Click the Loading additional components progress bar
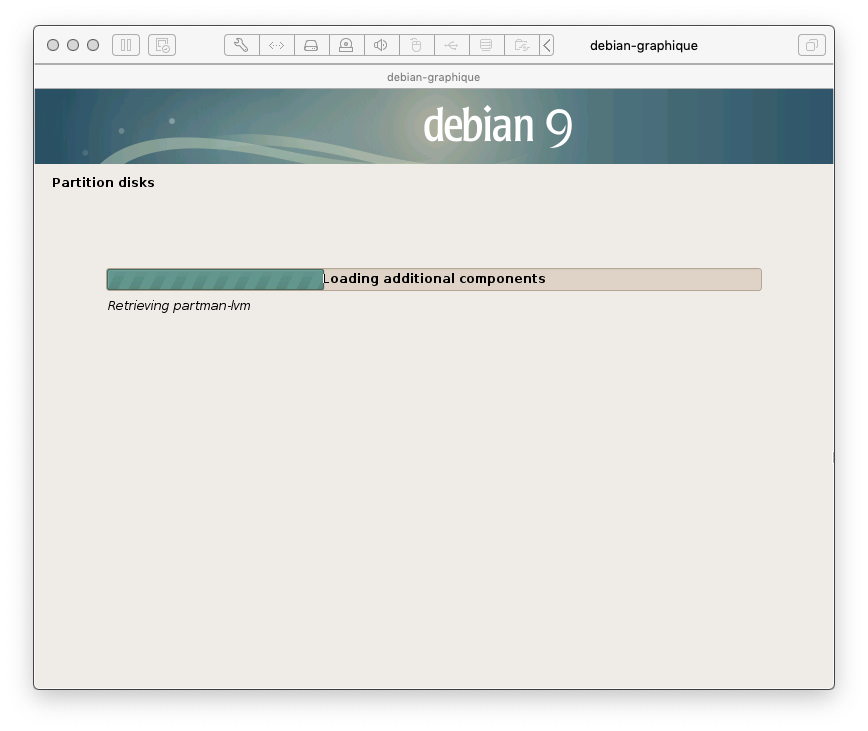This screenshot has height=731, width=868. click(x=434, y=279)
